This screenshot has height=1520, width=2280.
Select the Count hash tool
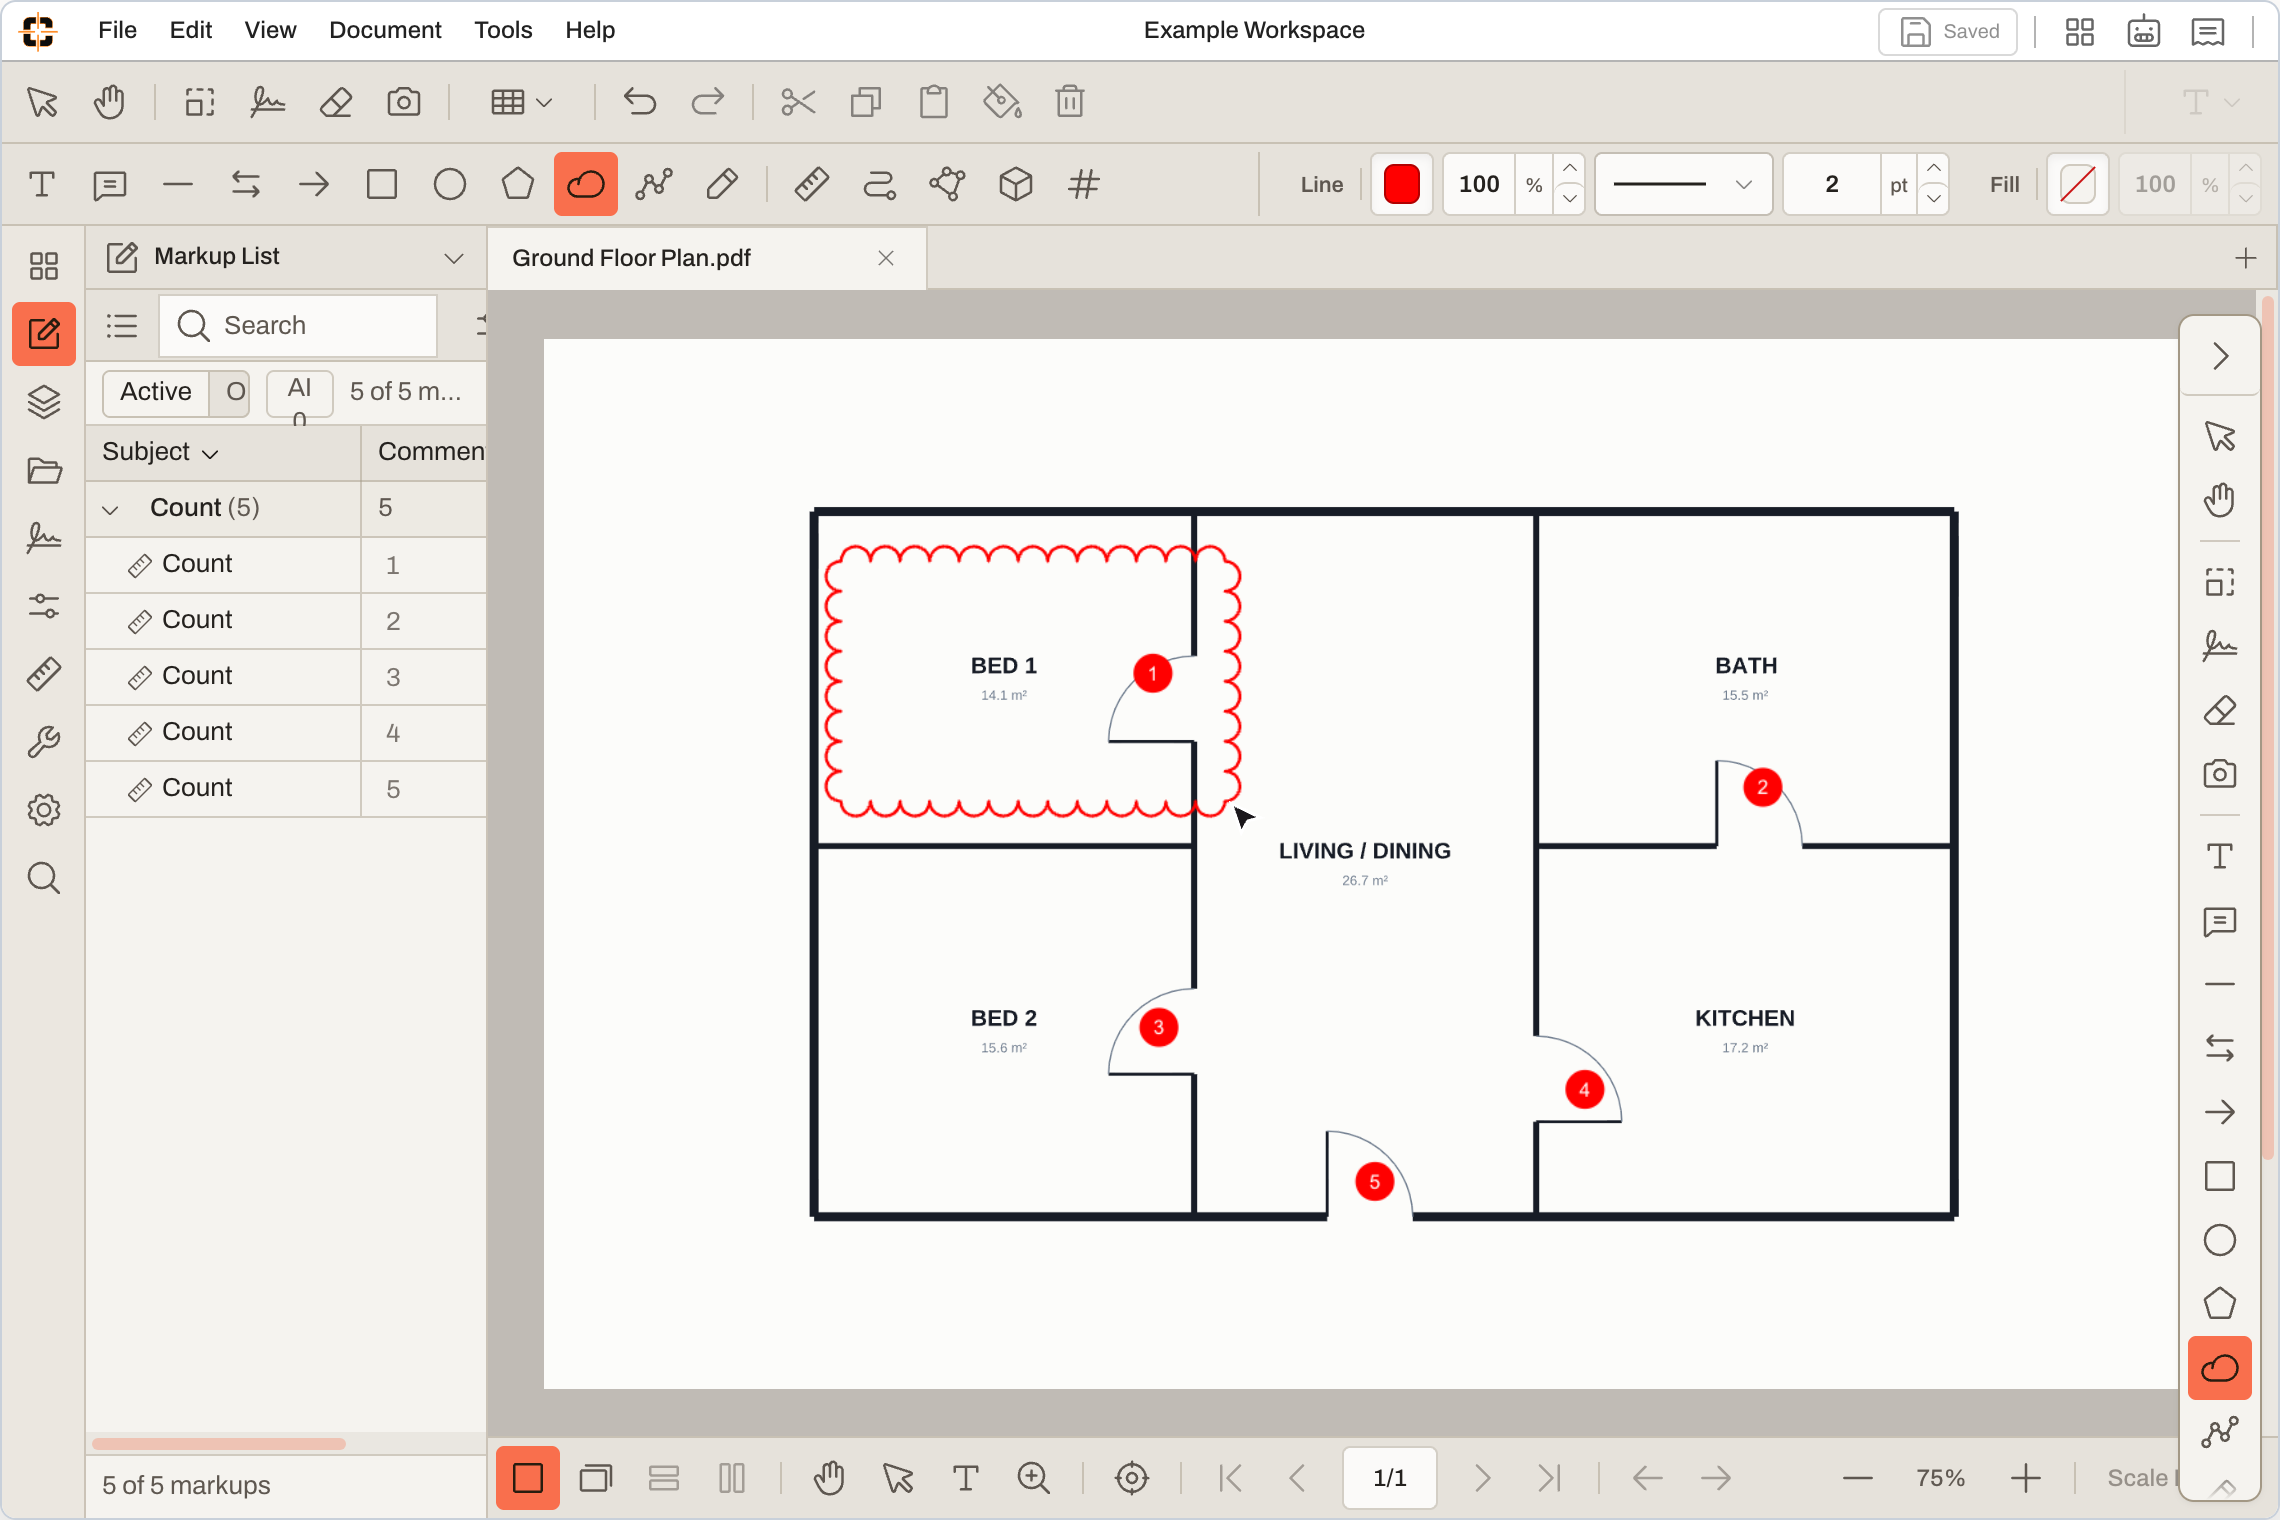[1083, 184]
